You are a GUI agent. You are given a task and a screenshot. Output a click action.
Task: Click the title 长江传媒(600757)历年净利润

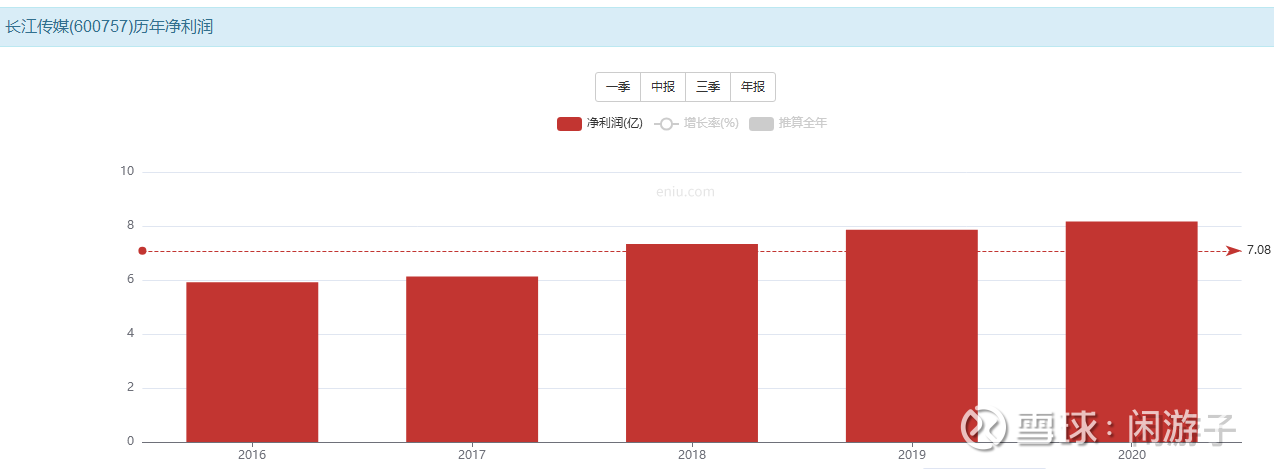[x=109, y=27]
